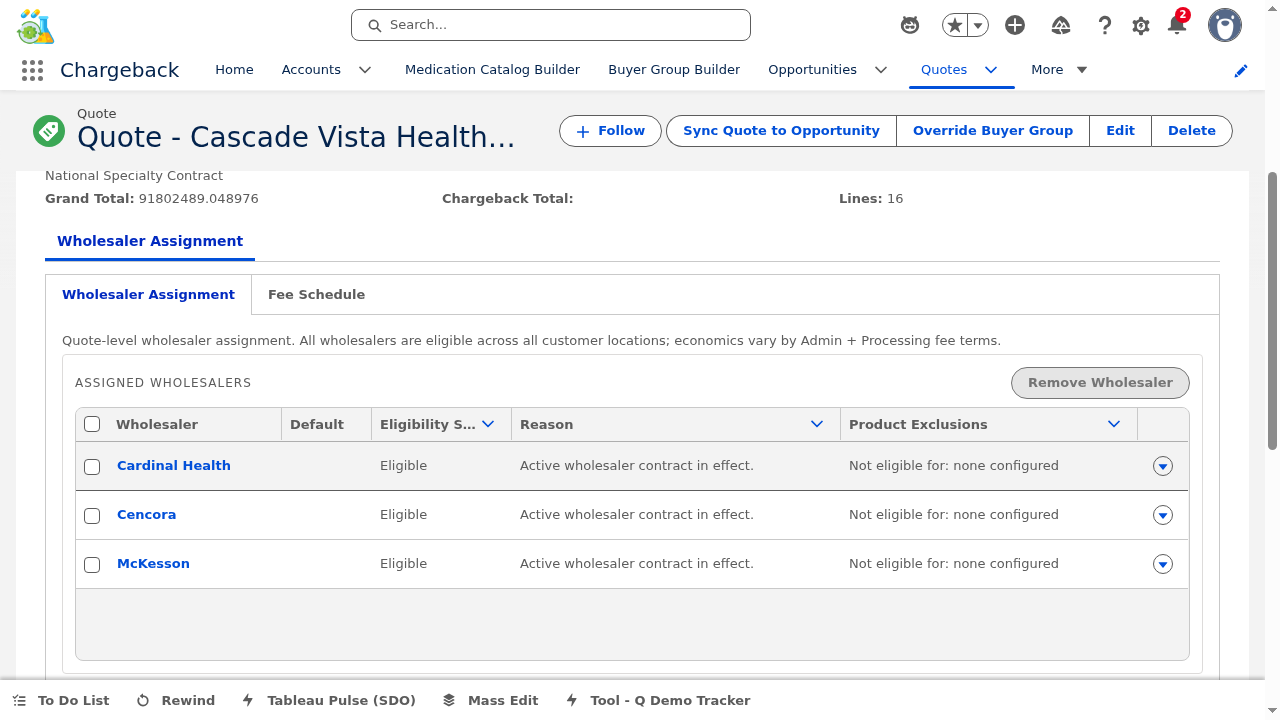Click the pencil icon to edit navigation
The height and width of the screenshot is (720, 1280).
click(1241, 71)
